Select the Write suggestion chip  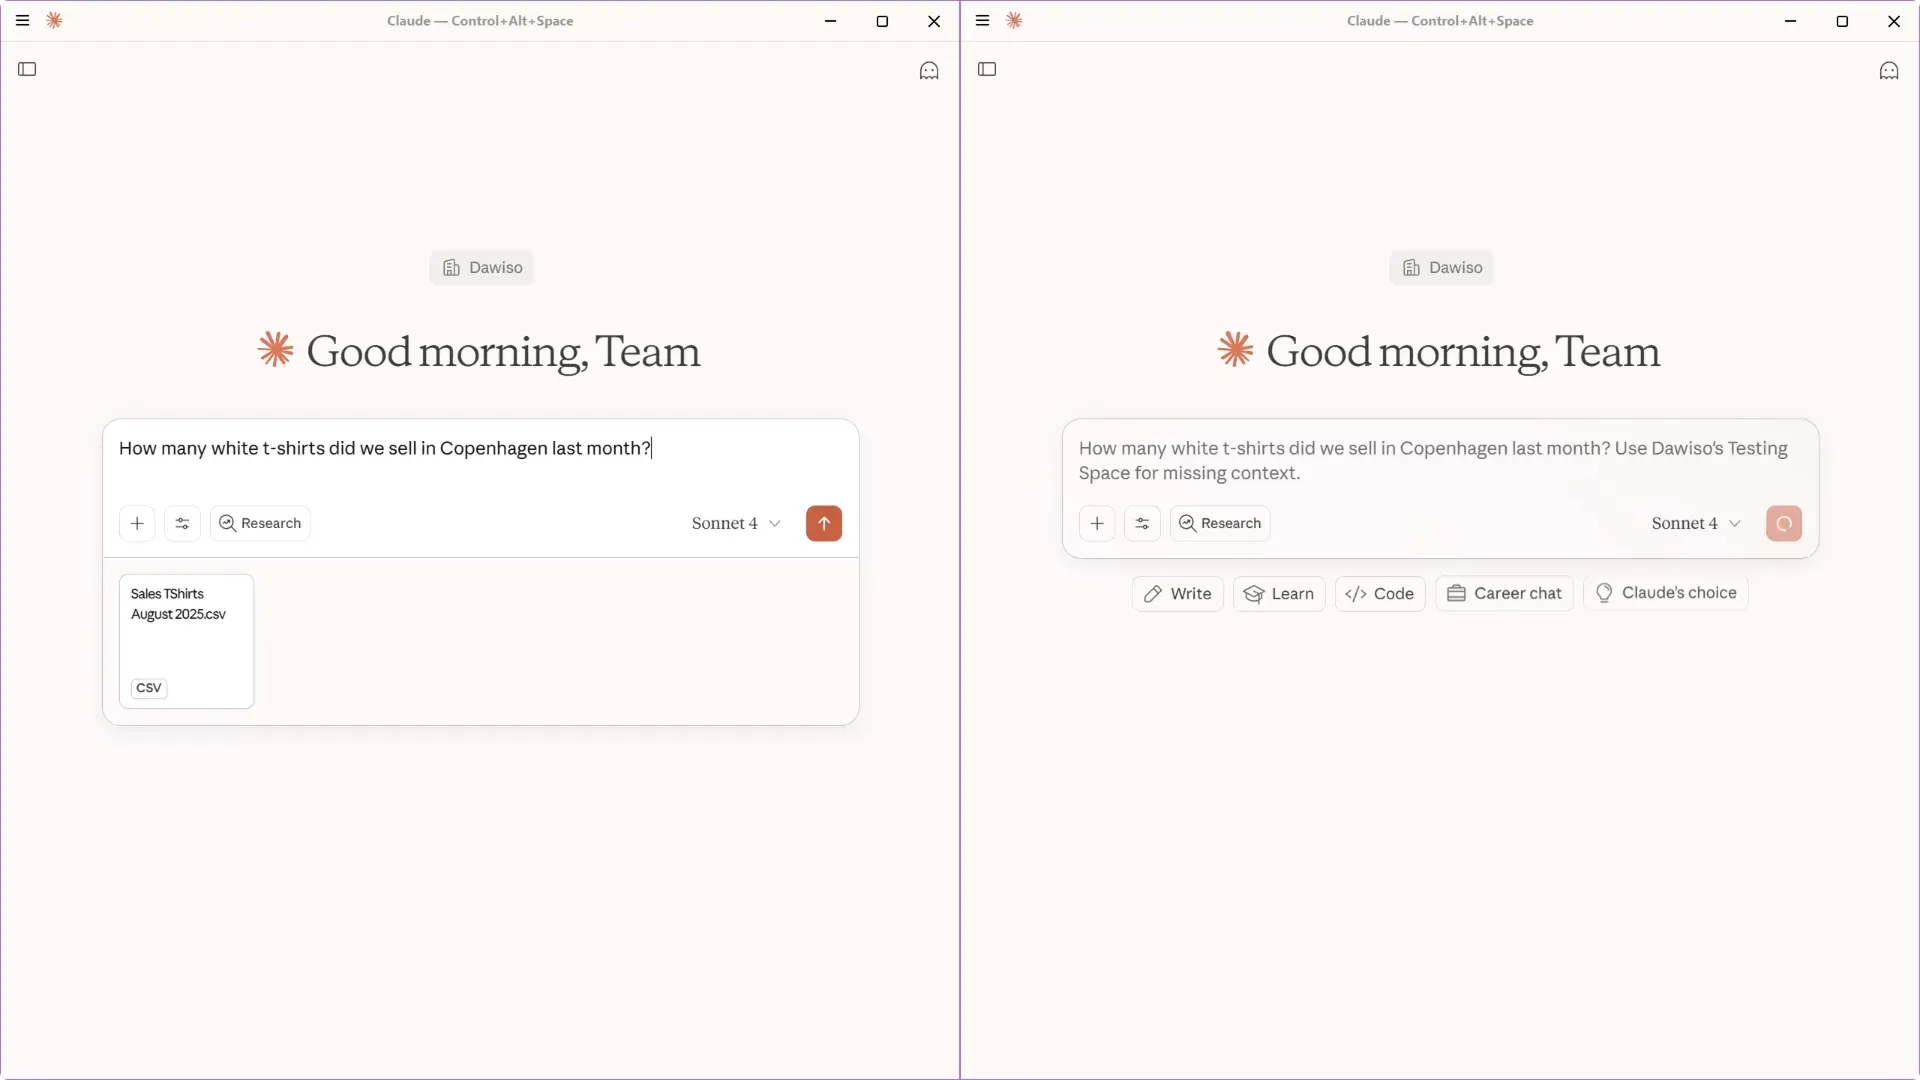pyautogui.click(x=1178, y=593)
